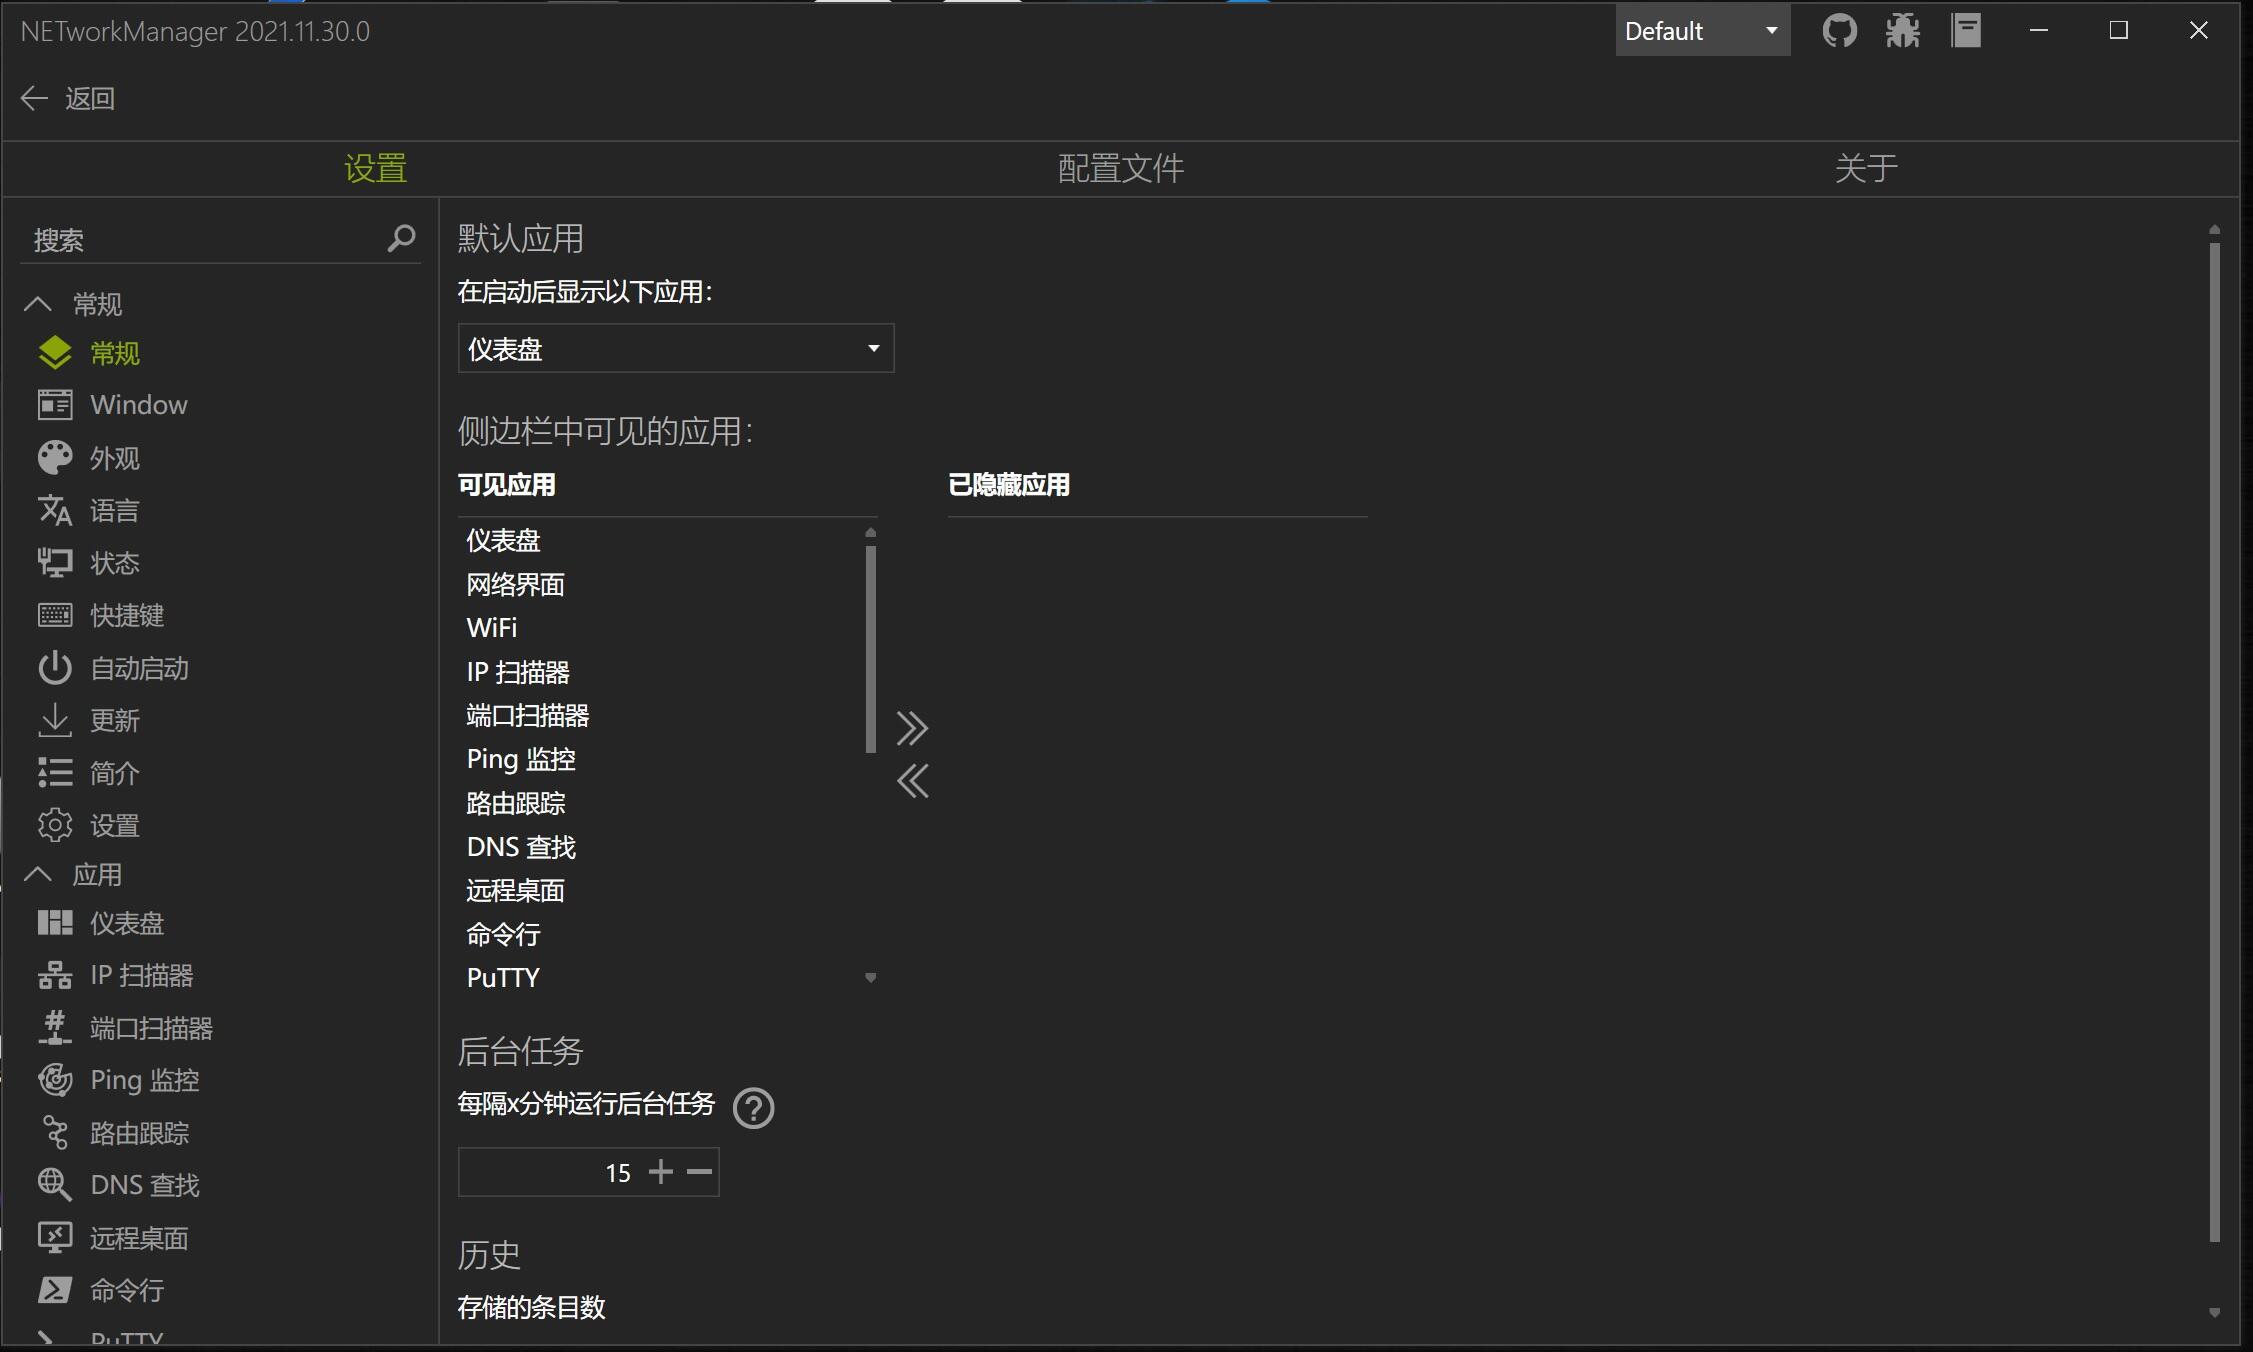2253x1352 pixels.
Task: Open the GitHub page icon
Action: [1839, 31]
